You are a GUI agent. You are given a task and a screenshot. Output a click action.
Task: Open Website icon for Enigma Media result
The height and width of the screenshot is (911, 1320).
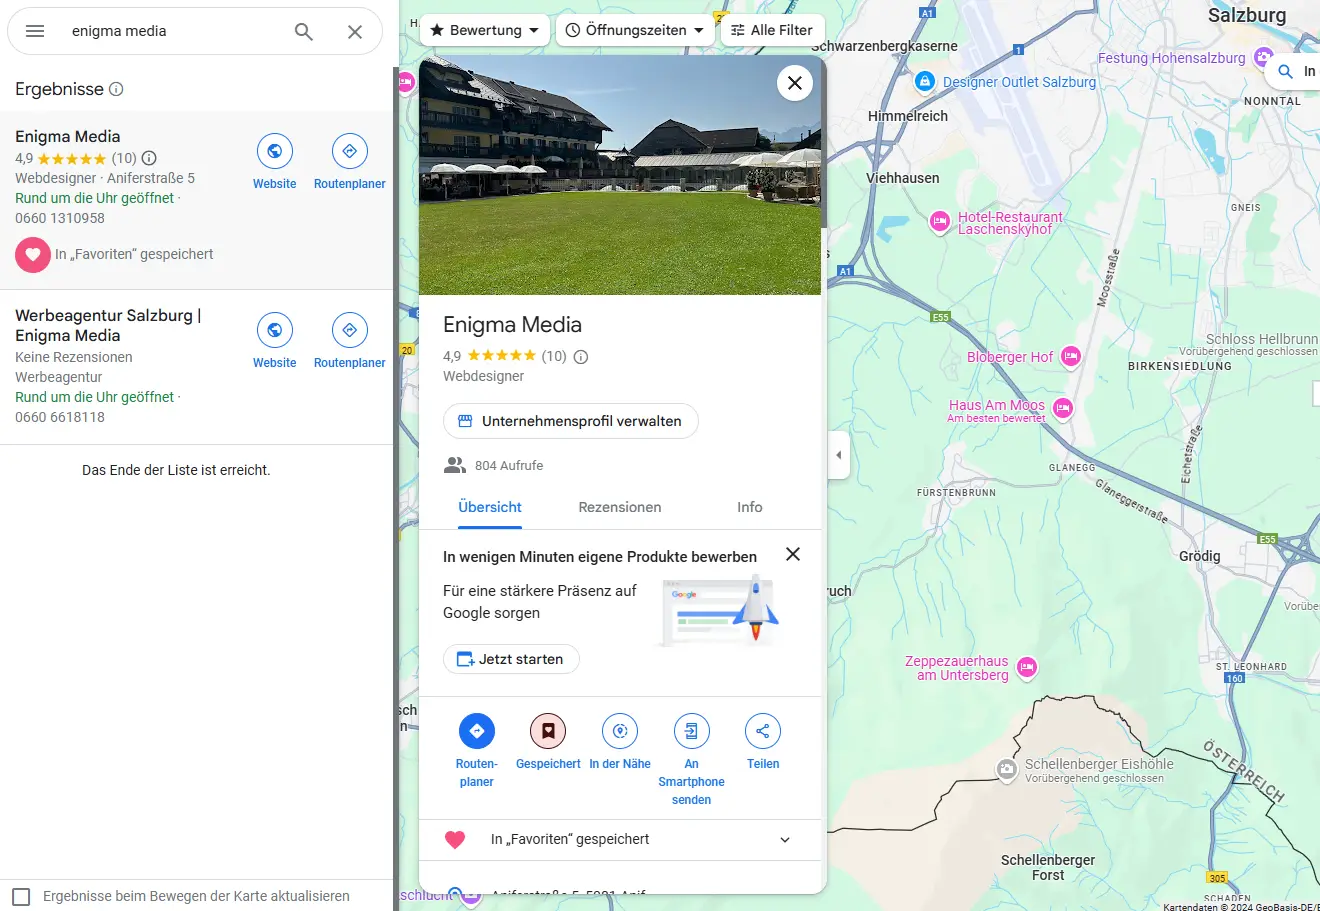[275, 151]
